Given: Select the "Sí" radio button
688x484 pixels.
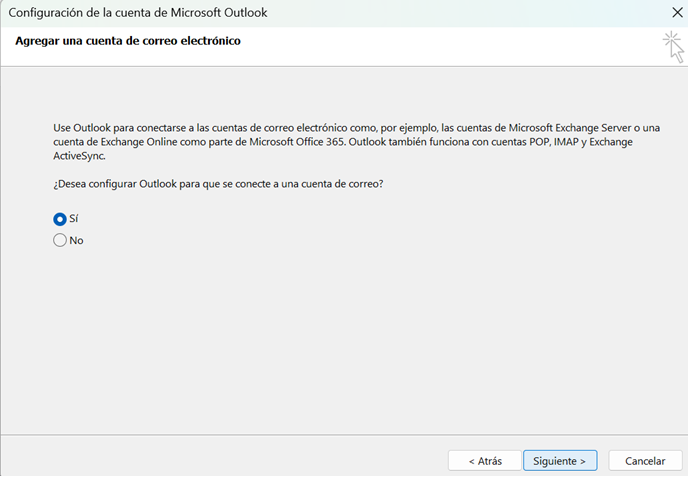Looking at the screenshot, I should pyautogui.click(x=60, y=218).
